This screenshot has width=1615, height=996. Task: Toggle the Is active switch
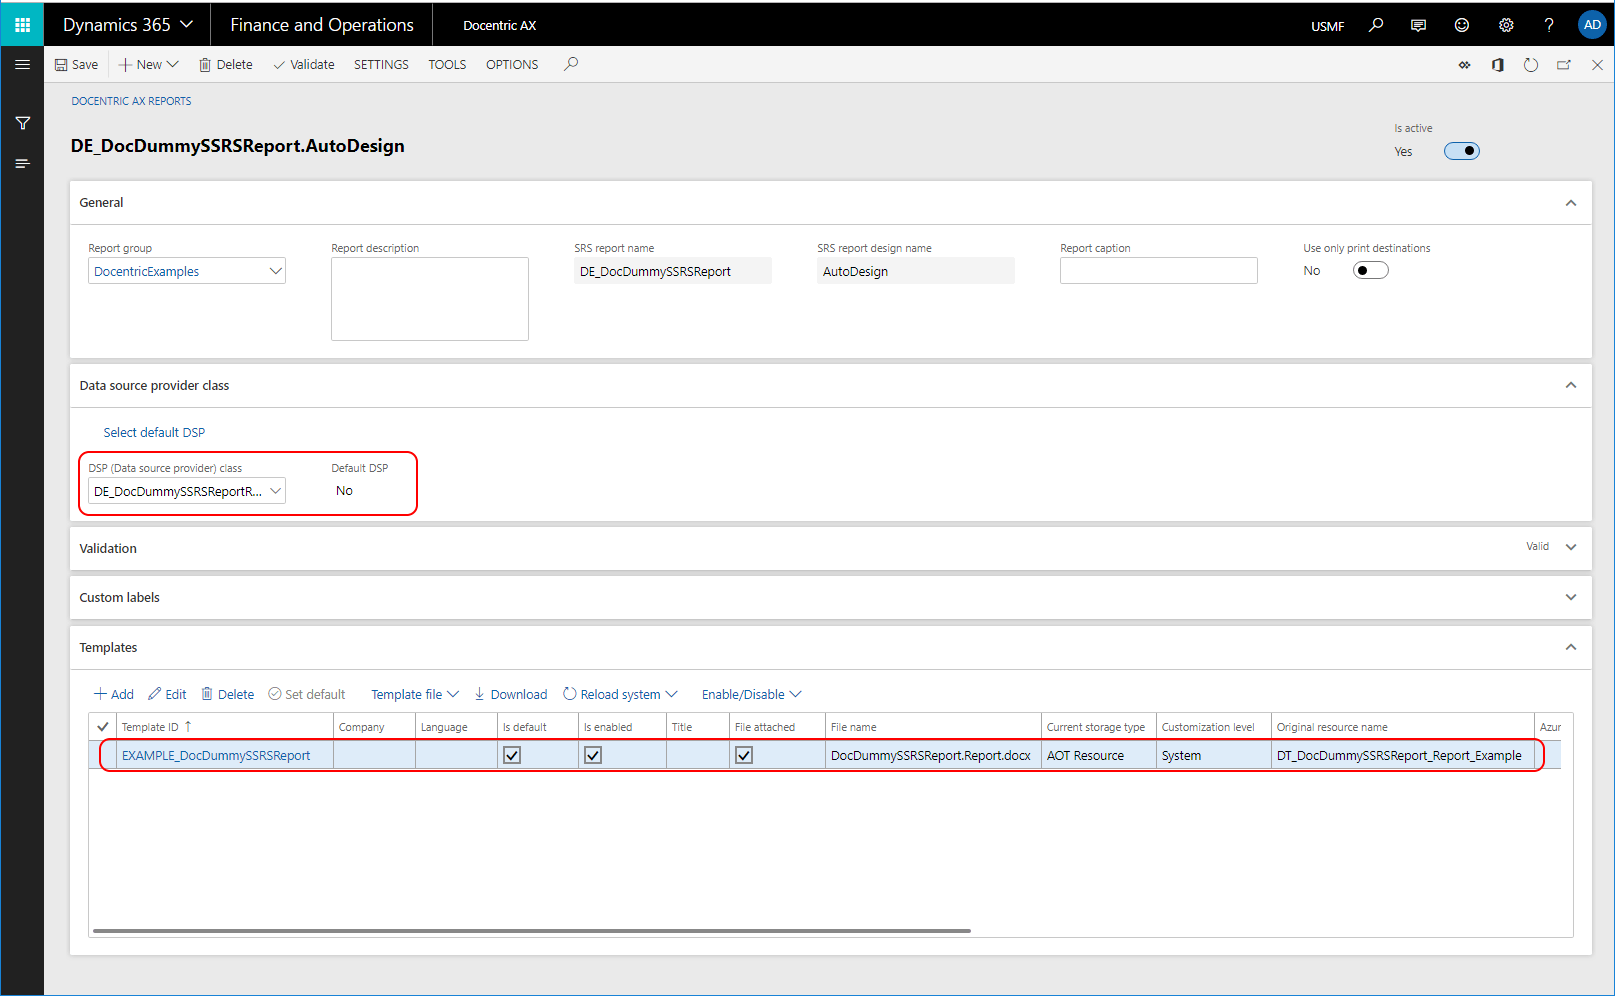point(1461,151)
